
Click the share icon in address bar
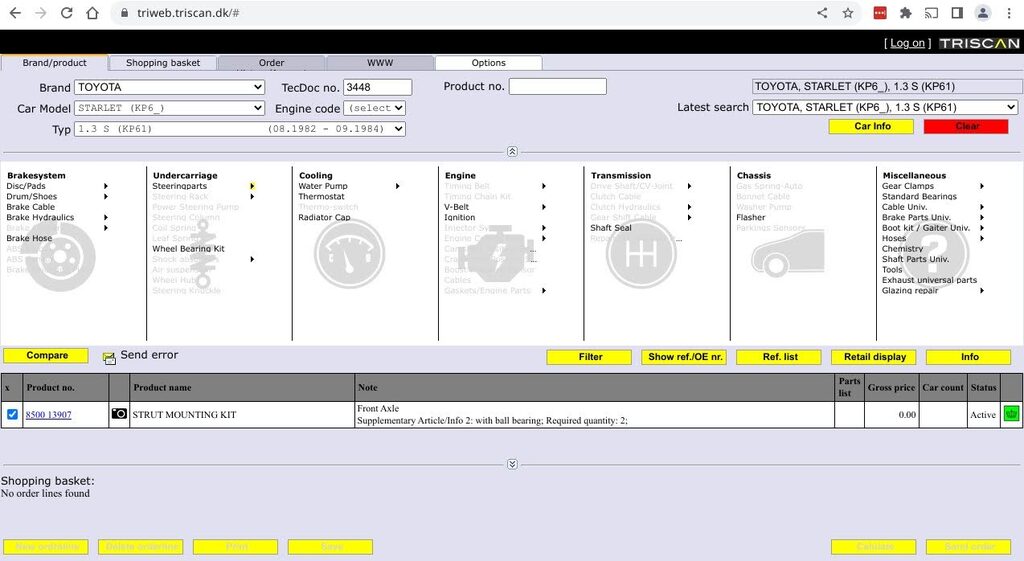822,13
